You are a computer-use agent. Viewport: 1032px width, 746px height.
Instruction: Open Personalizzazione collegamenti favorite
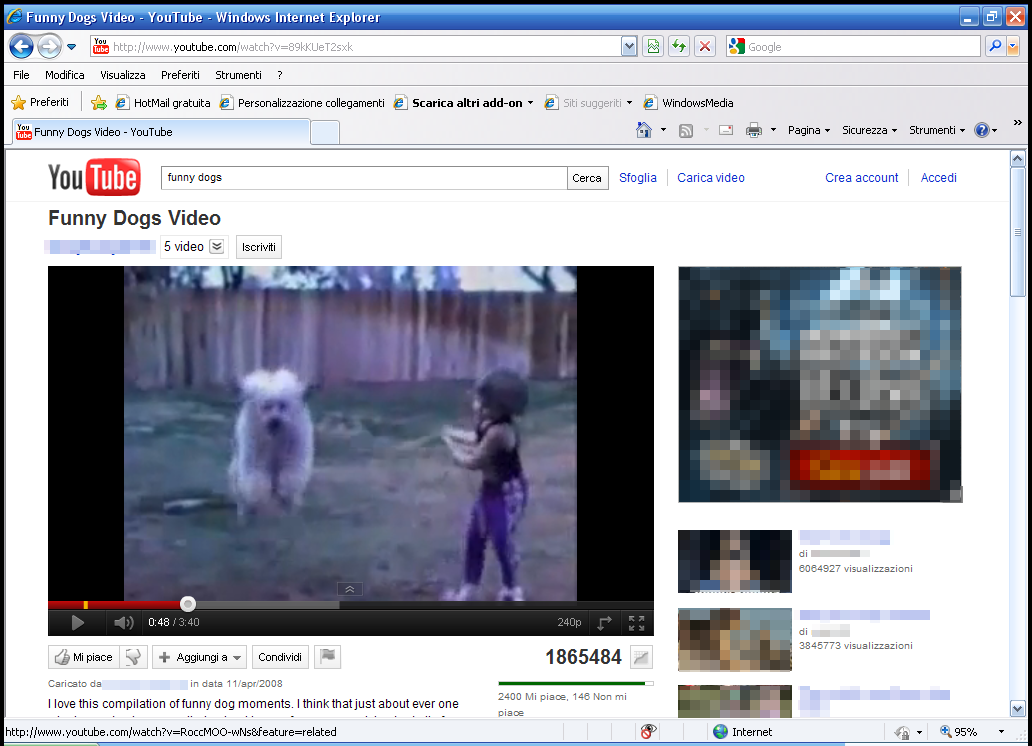pyautogui.click(x=302, y=103)
